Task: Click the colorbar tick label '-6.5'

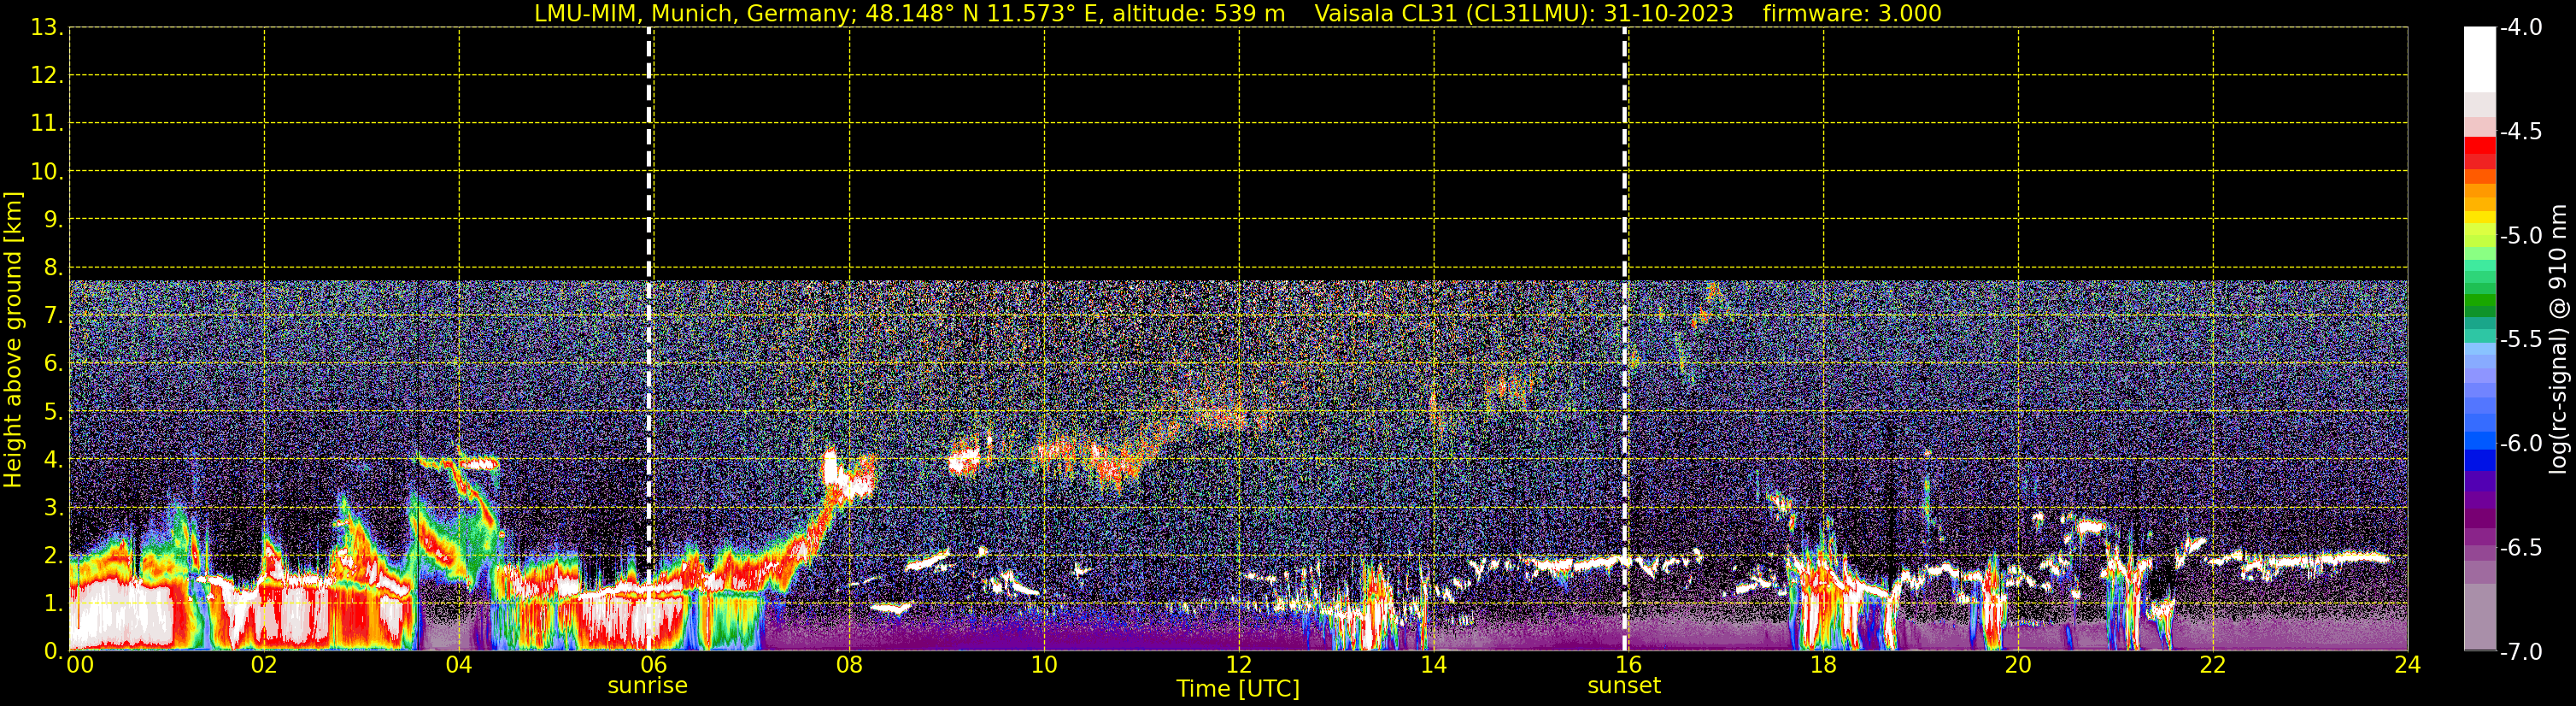Action: pos(2520,548)
